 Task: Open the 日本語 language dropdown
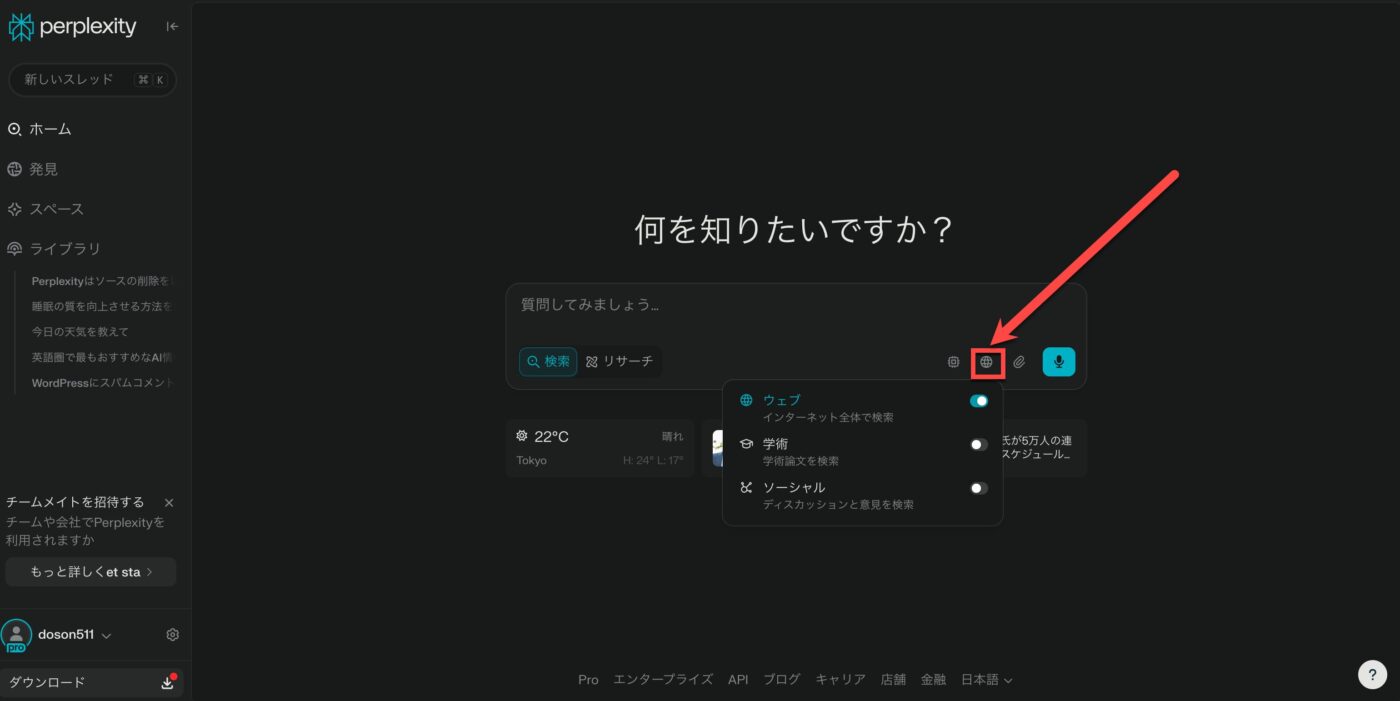tap(986, 680)
